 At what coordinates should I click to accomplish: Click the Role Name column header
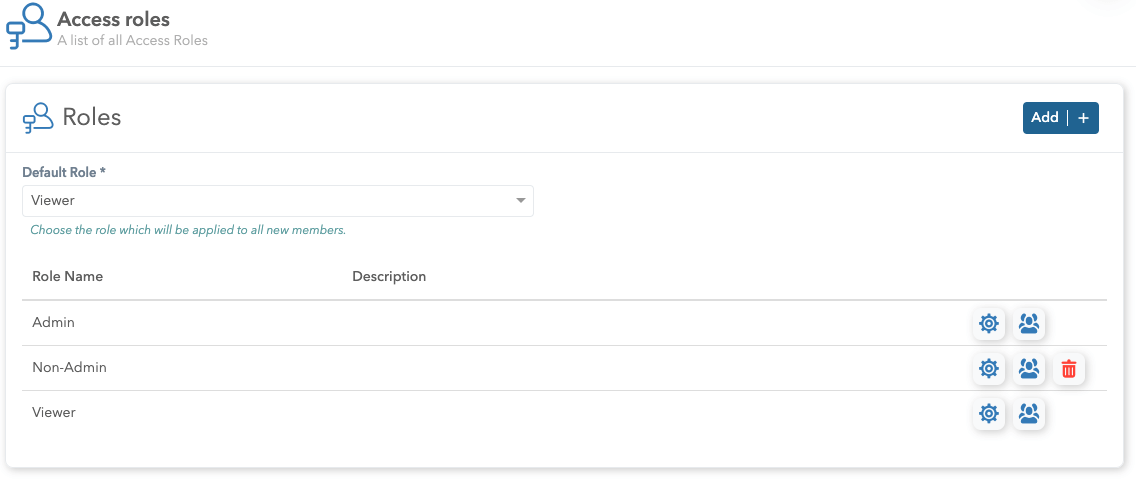coord(67,276)
